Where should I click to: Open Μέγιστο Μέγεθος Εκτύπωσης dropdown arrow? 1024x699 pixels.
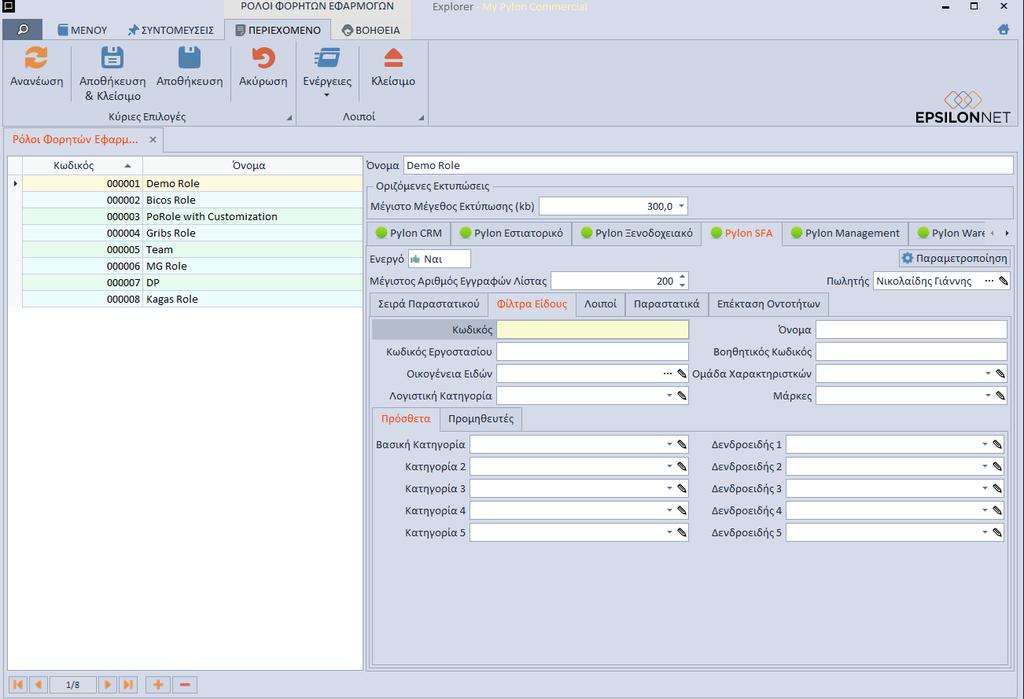[681, 206]
